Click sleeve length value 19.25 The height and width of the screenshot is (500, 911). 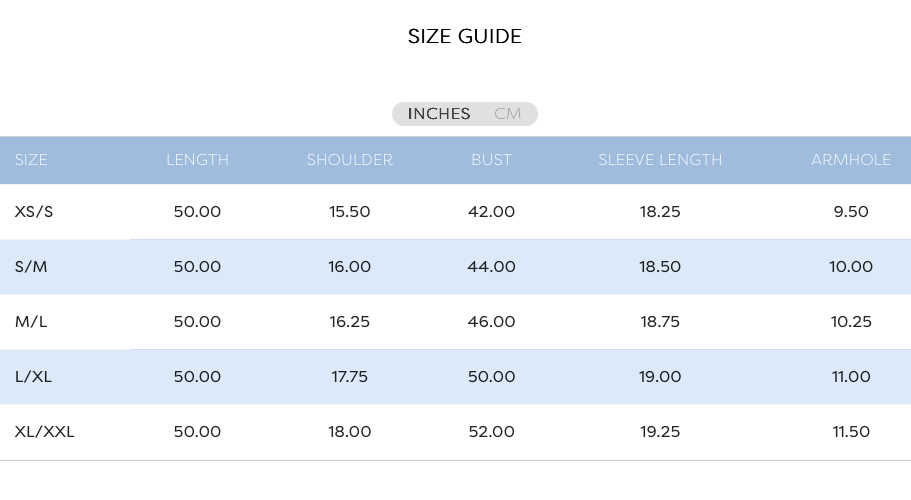click(x=660, y=432)
